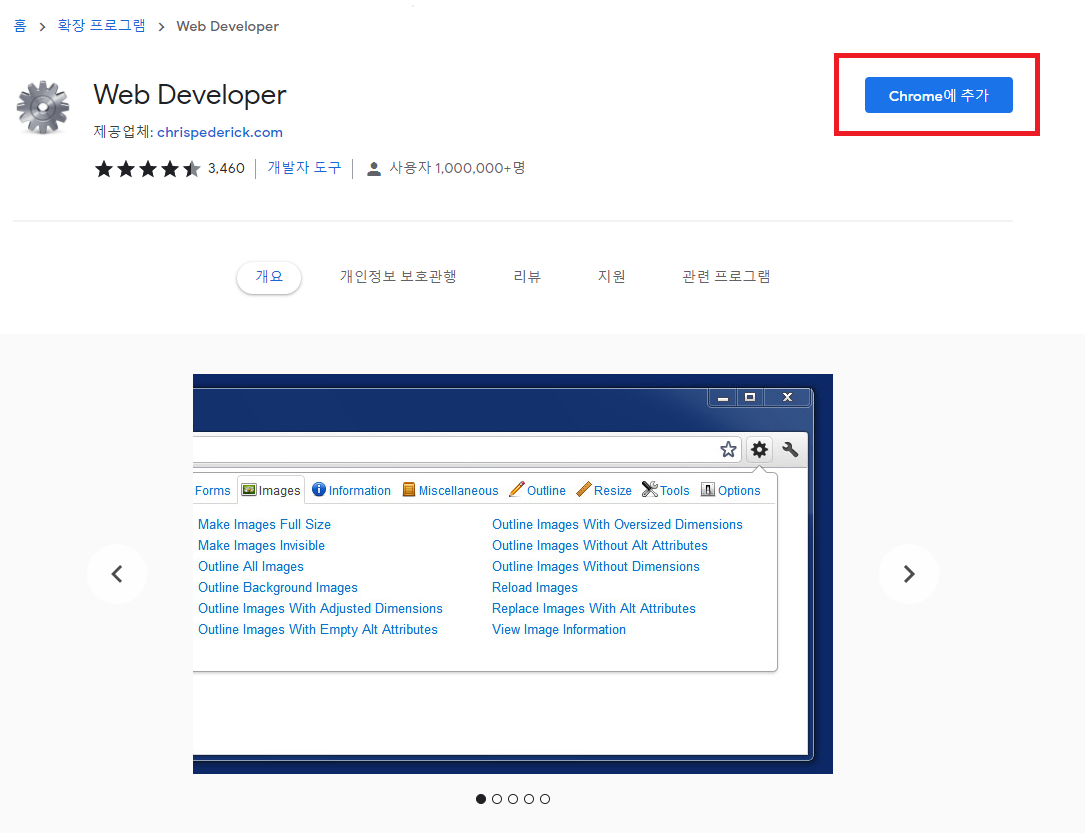Select the second carousel dot

(x=497, y=799)
